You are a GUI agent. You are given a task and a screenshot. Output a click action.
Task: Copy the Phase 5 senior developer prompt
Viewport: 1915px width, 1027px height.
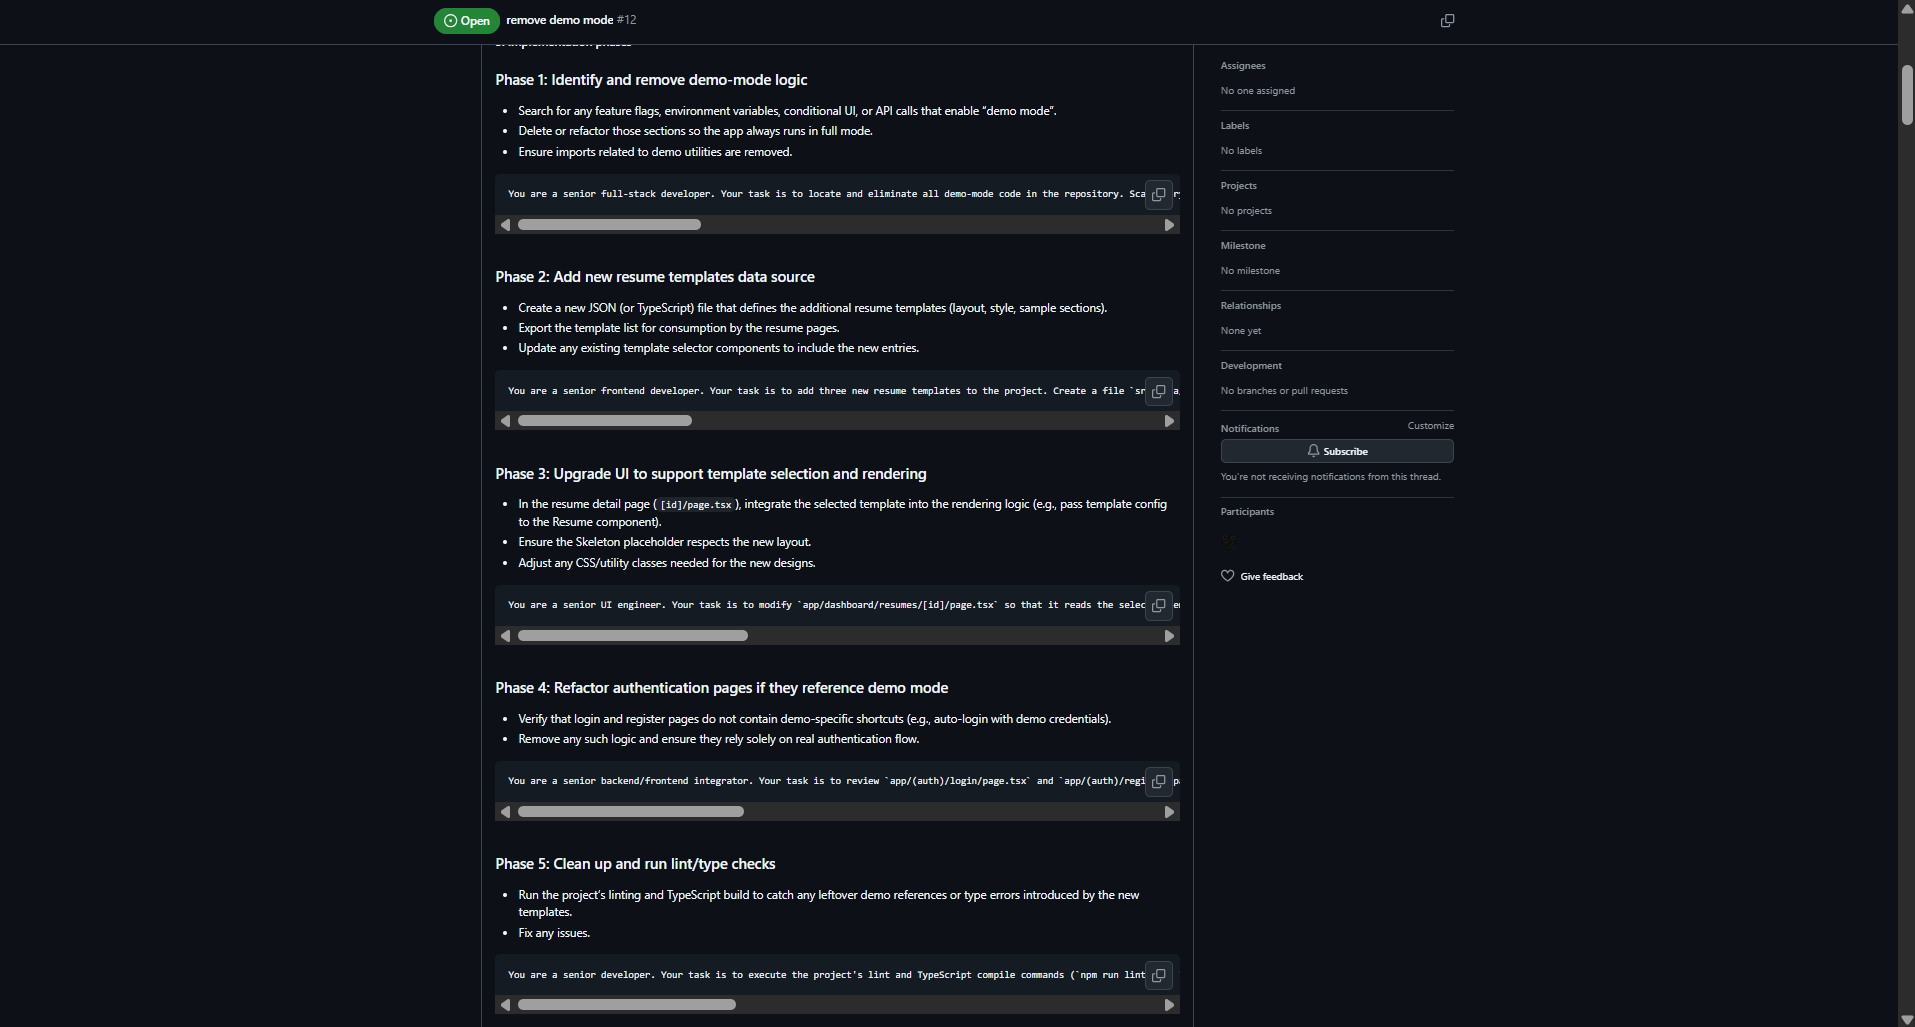(1159, 975)
